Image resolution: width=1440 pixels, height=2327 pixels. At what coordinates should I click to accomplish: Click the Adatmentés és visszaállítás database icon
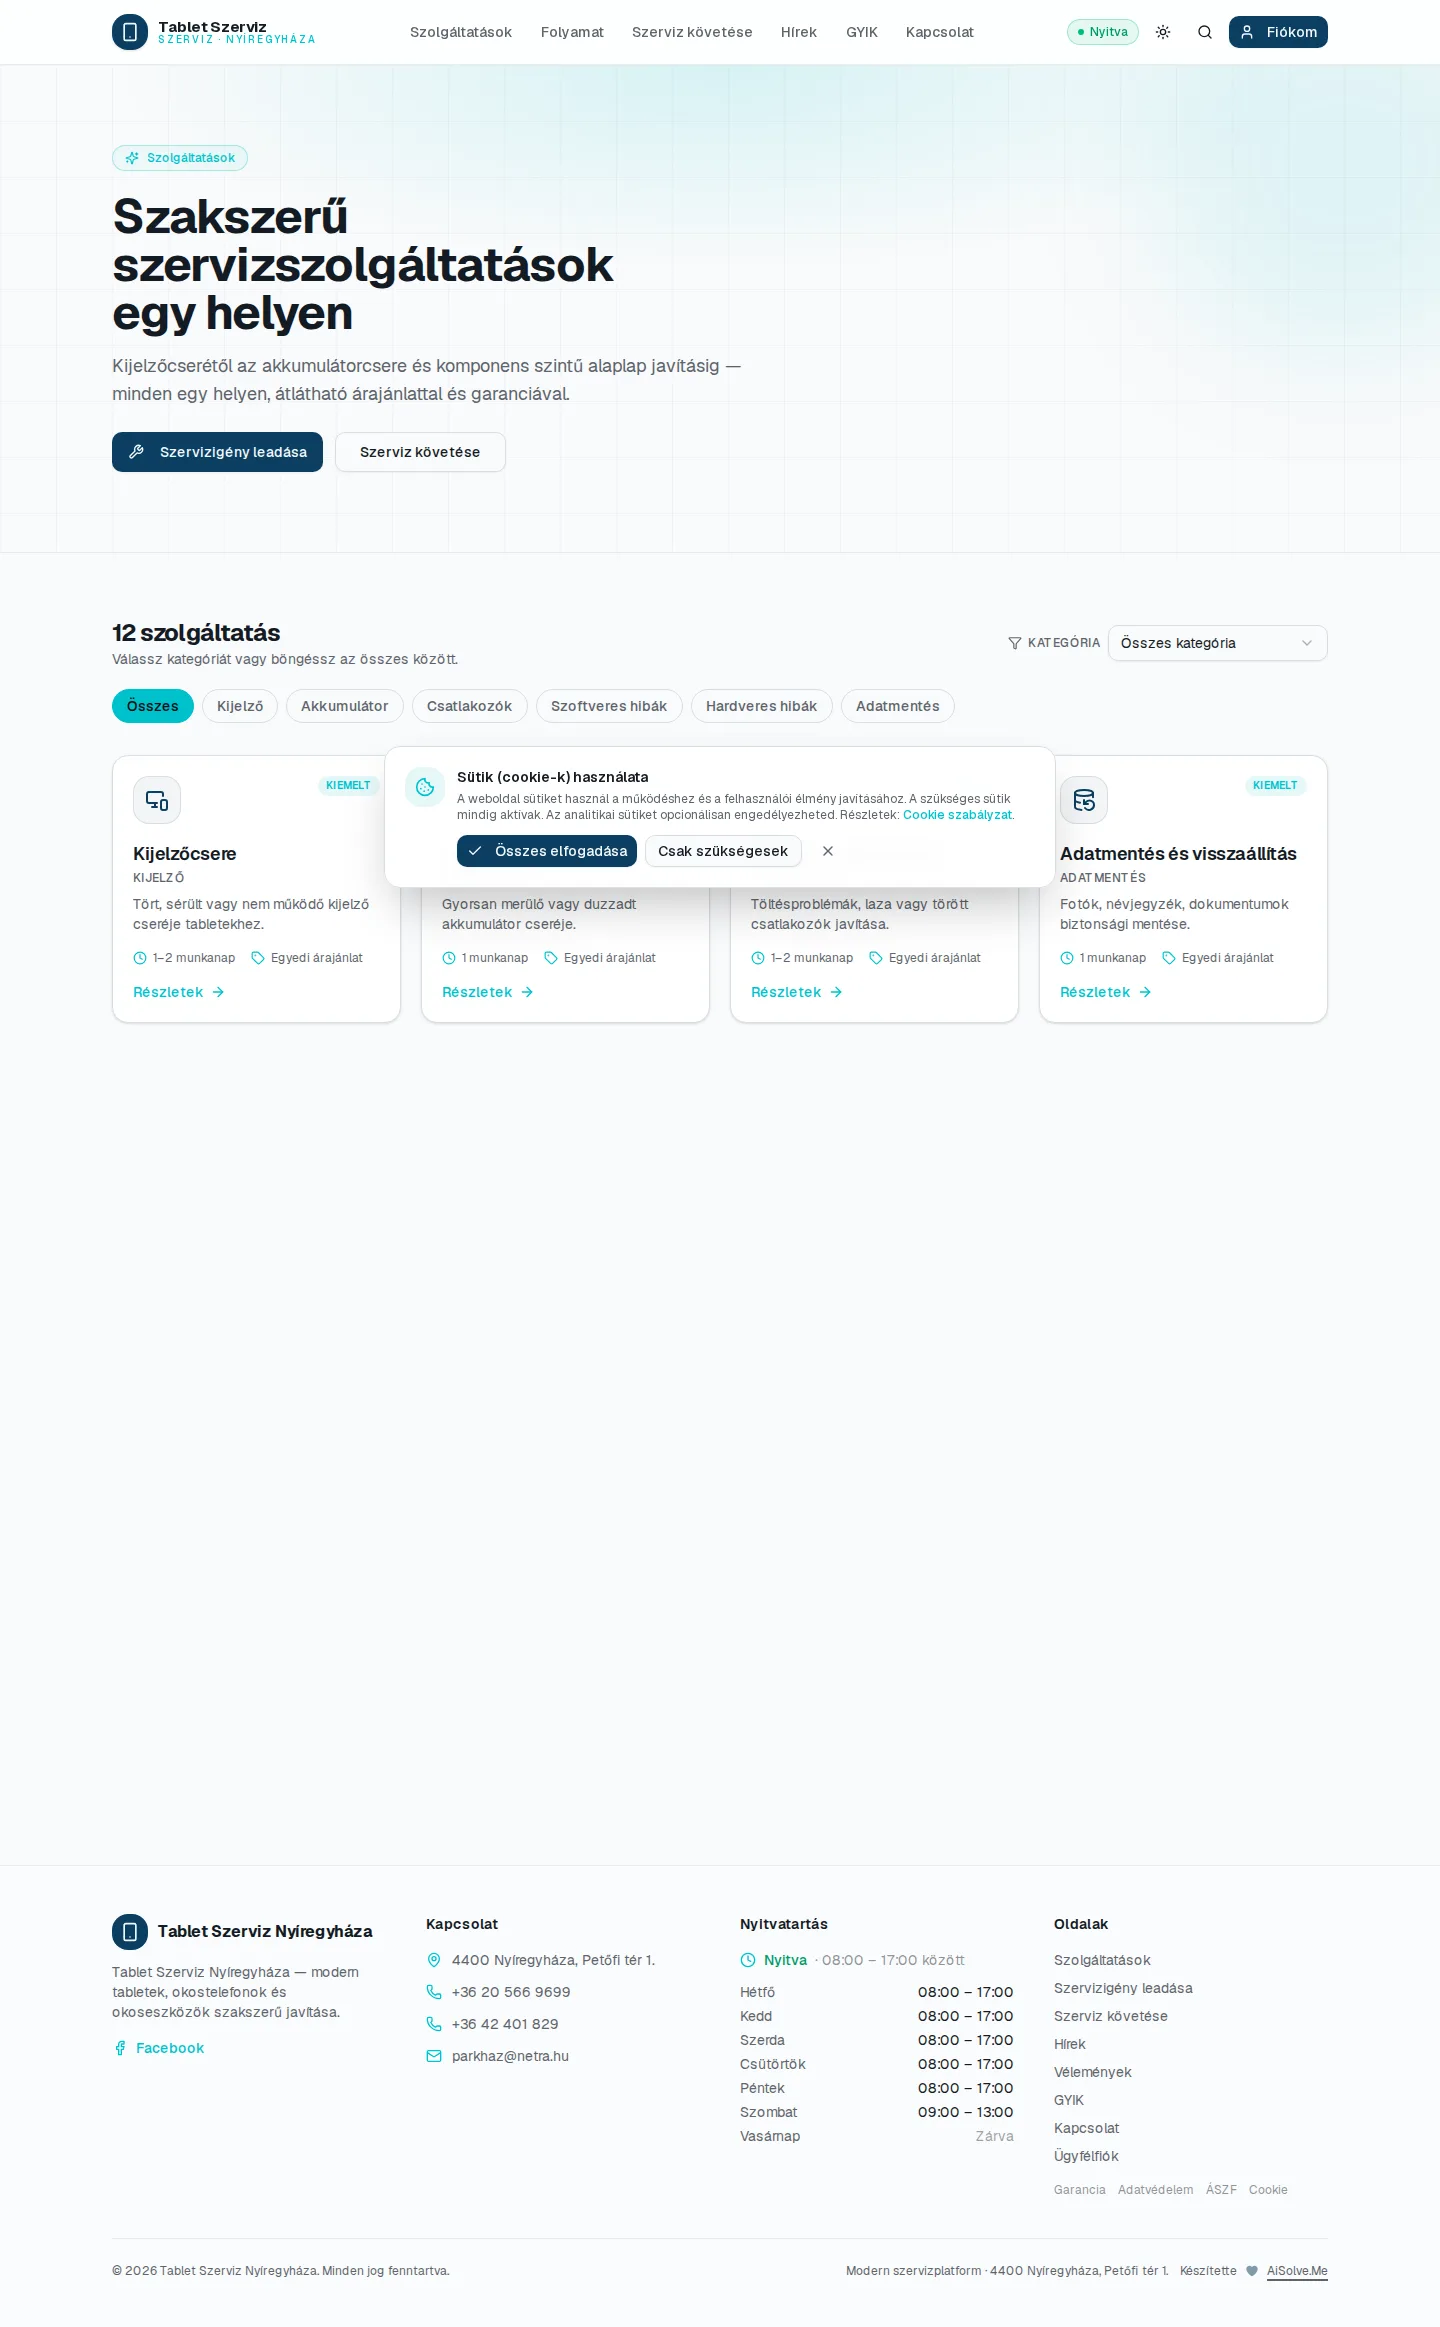click(1084, 800)
